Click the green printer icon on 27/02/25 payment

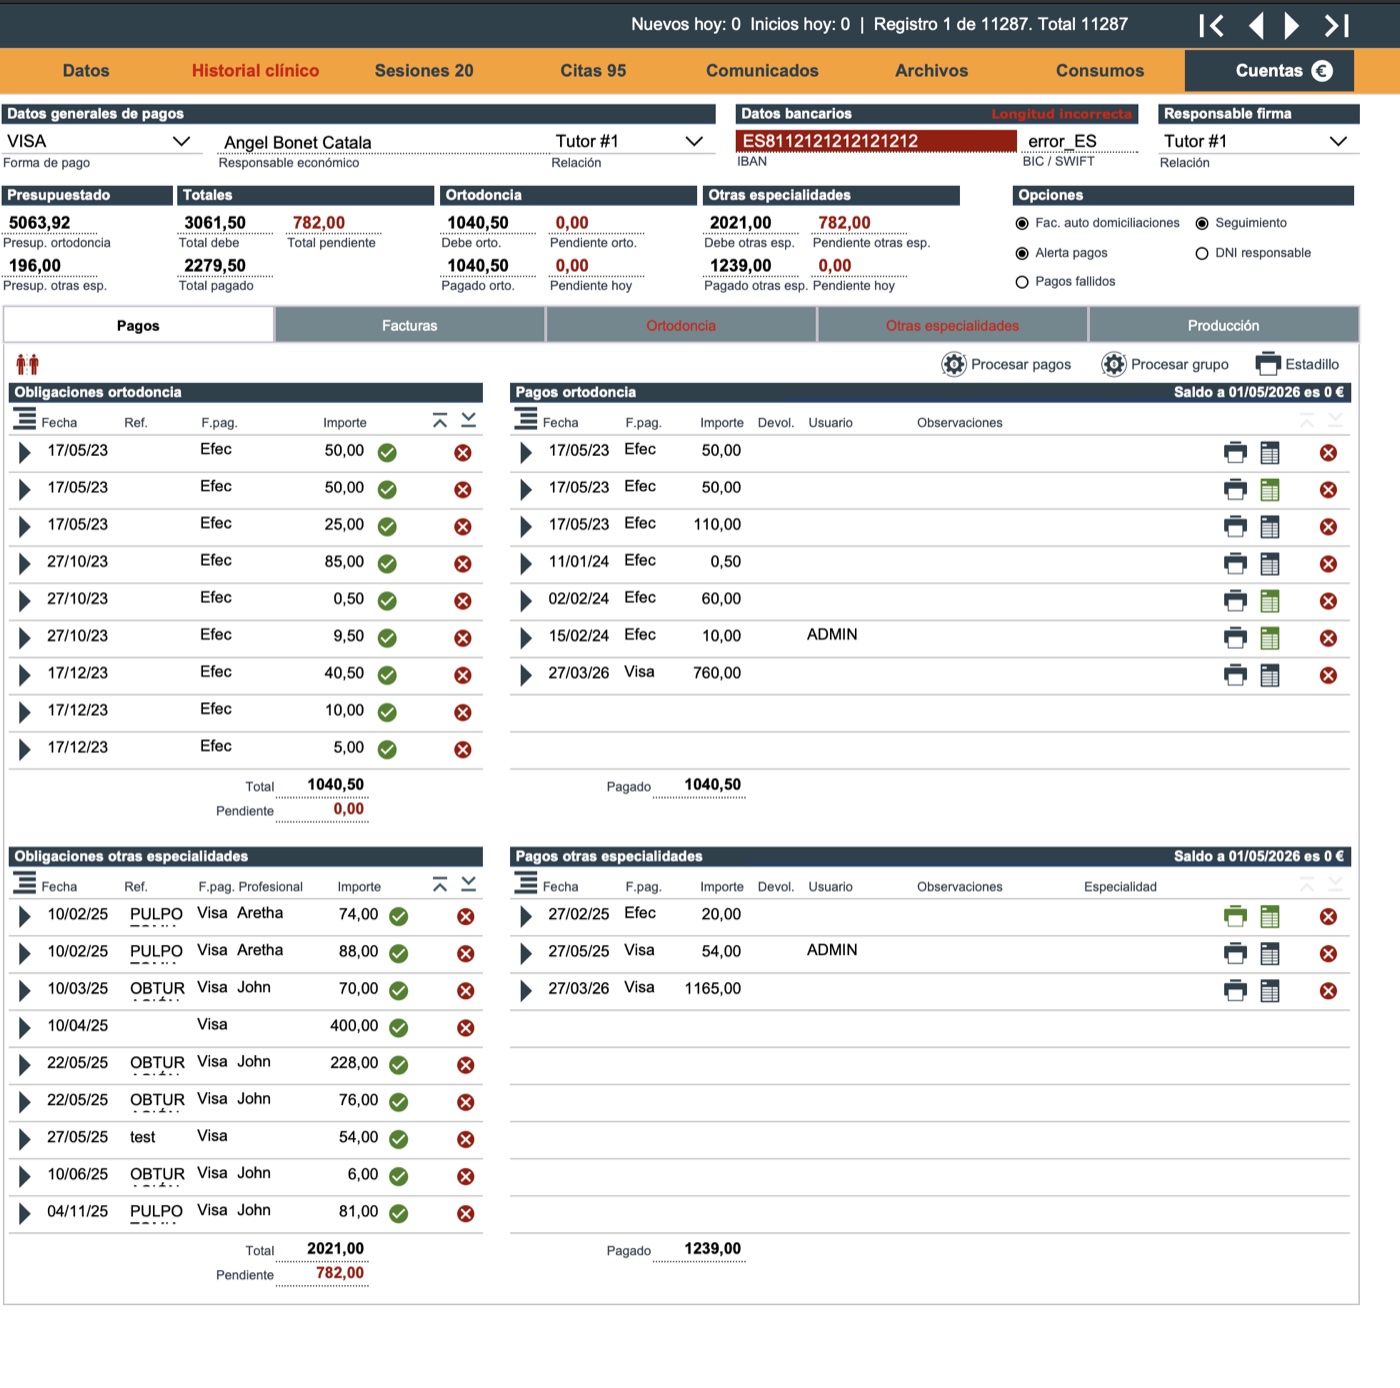pyautogui.click(x=1235, y=916)
